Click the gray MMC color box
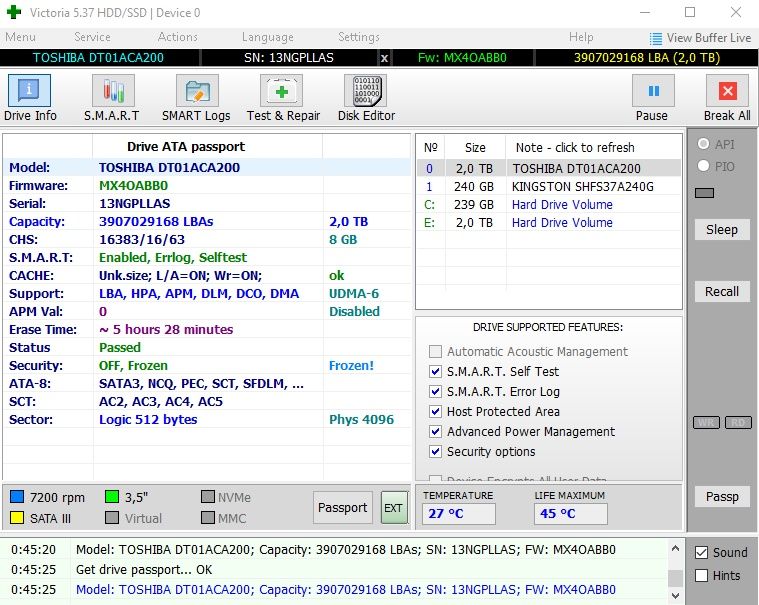 click(x=208, y=518)
